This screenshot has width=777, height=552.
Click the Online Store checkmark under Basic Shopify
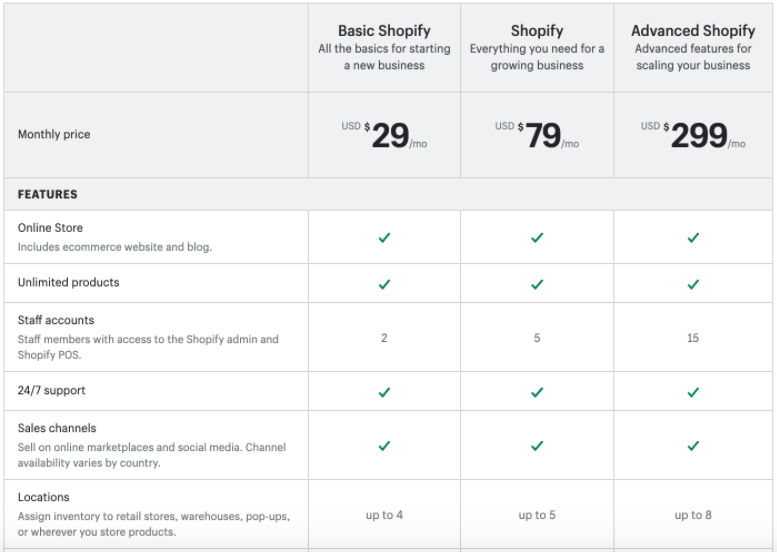384,238
